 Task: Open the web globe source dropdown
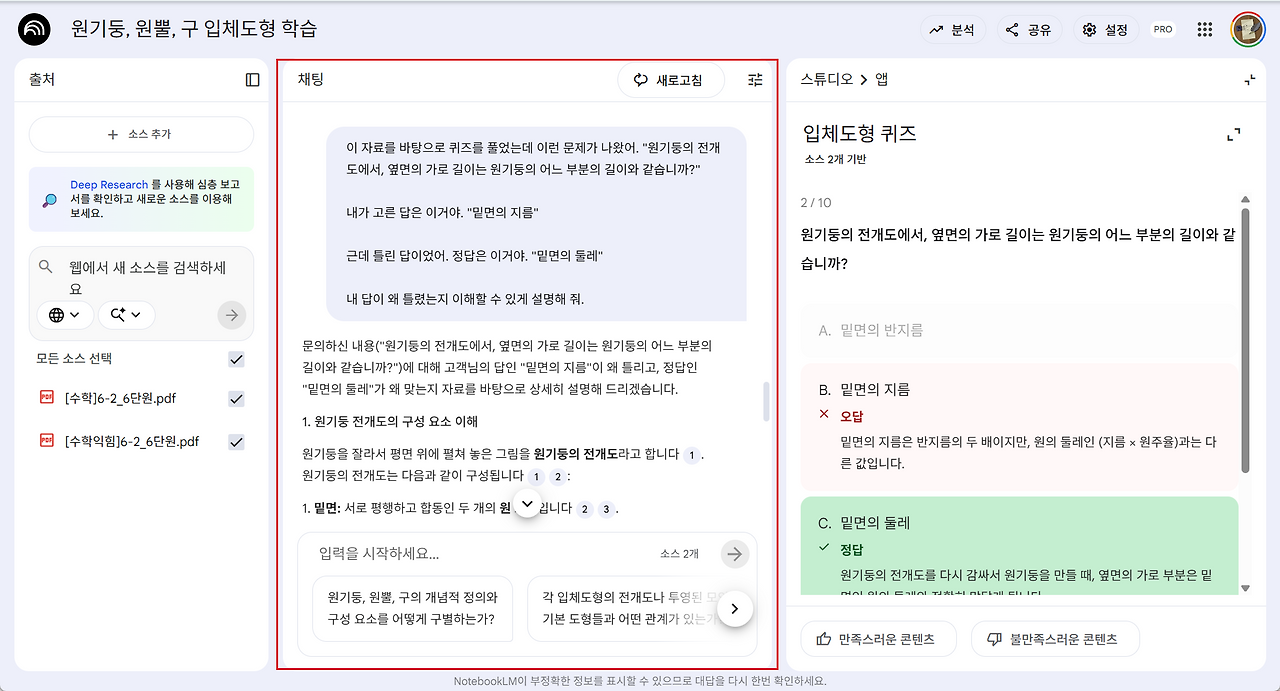tap(65, 315)
